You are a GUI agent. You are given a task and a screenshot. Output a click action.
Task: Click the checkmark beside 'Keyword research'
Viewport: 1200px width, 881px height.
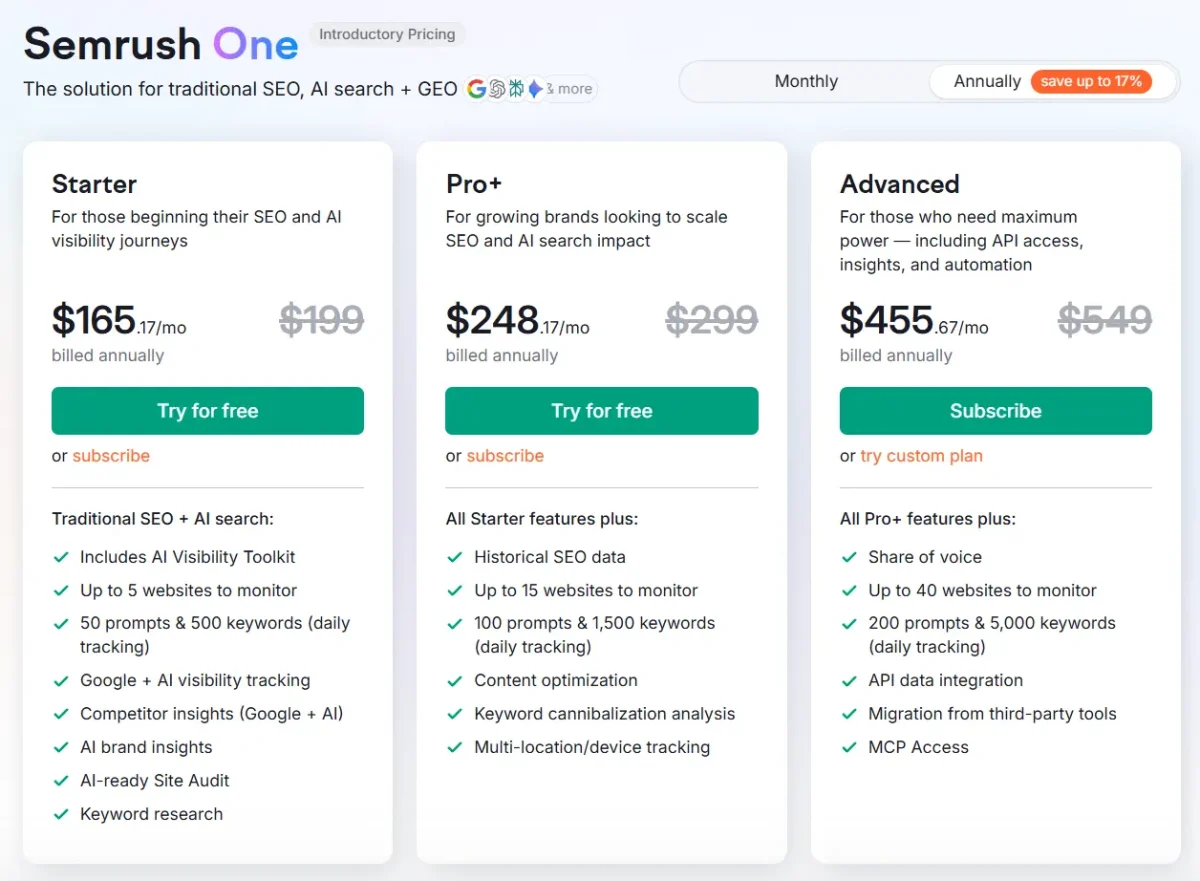(61, 814)
